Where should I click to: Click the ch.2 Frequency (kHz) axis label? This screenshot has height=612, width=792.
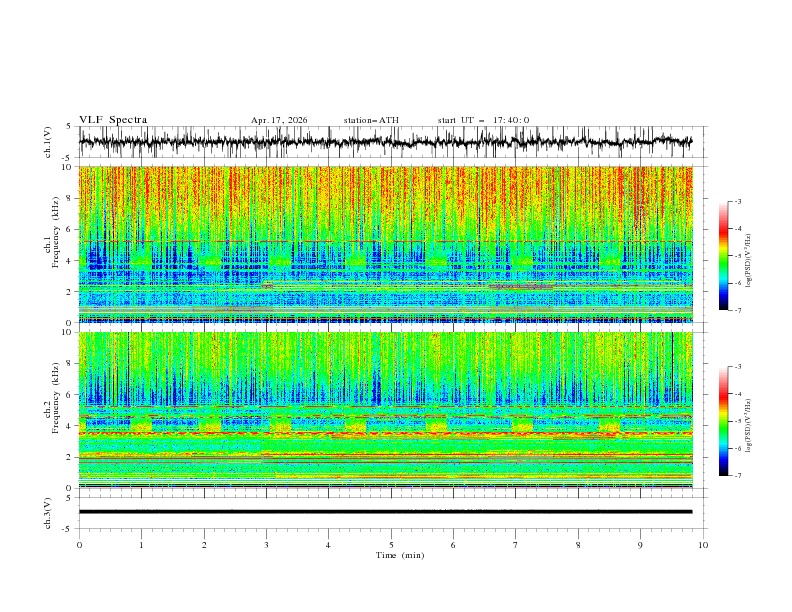pyautogui.click(x=51, y=411)
